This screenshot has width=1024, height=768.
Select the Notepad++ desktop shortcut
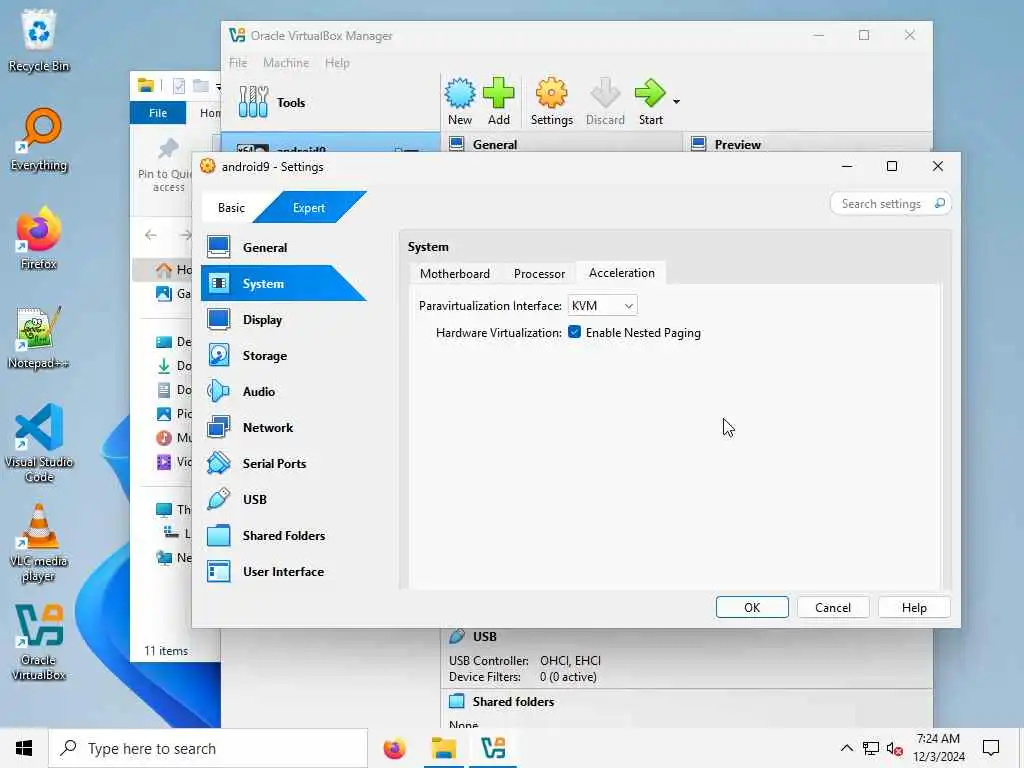pos(39,338)
